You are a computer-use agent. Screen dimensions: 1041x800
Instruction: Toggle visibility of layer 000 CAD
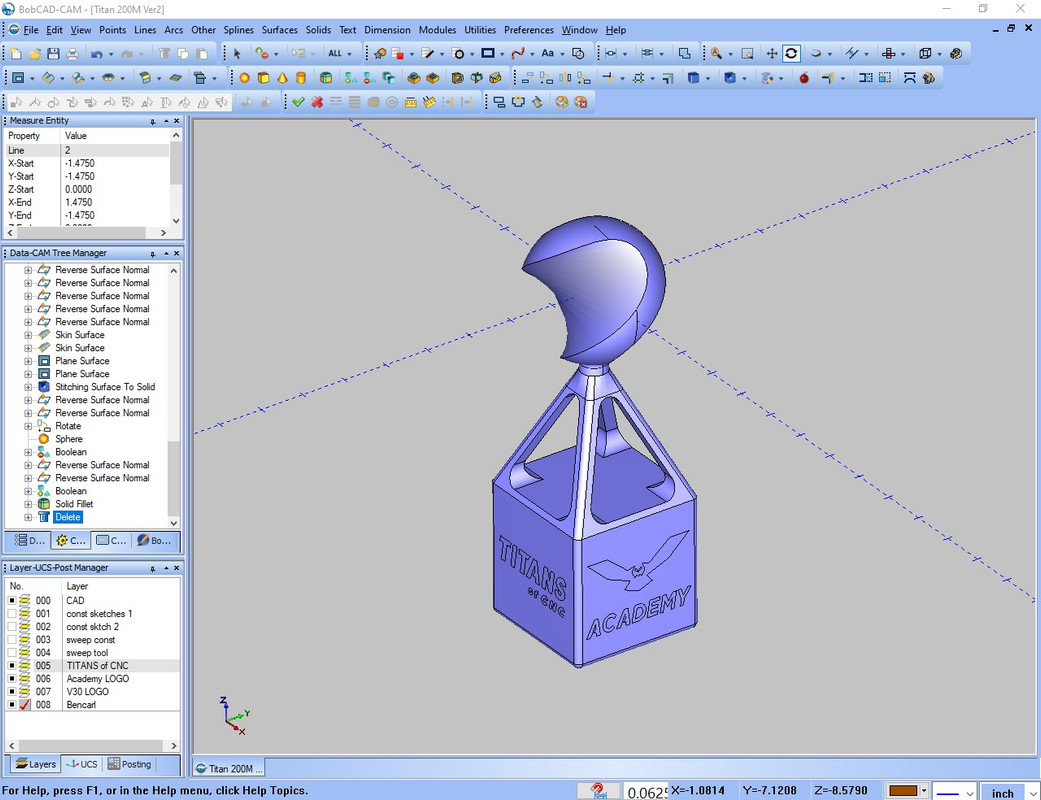pyautogui.click(x=12, y=600)
